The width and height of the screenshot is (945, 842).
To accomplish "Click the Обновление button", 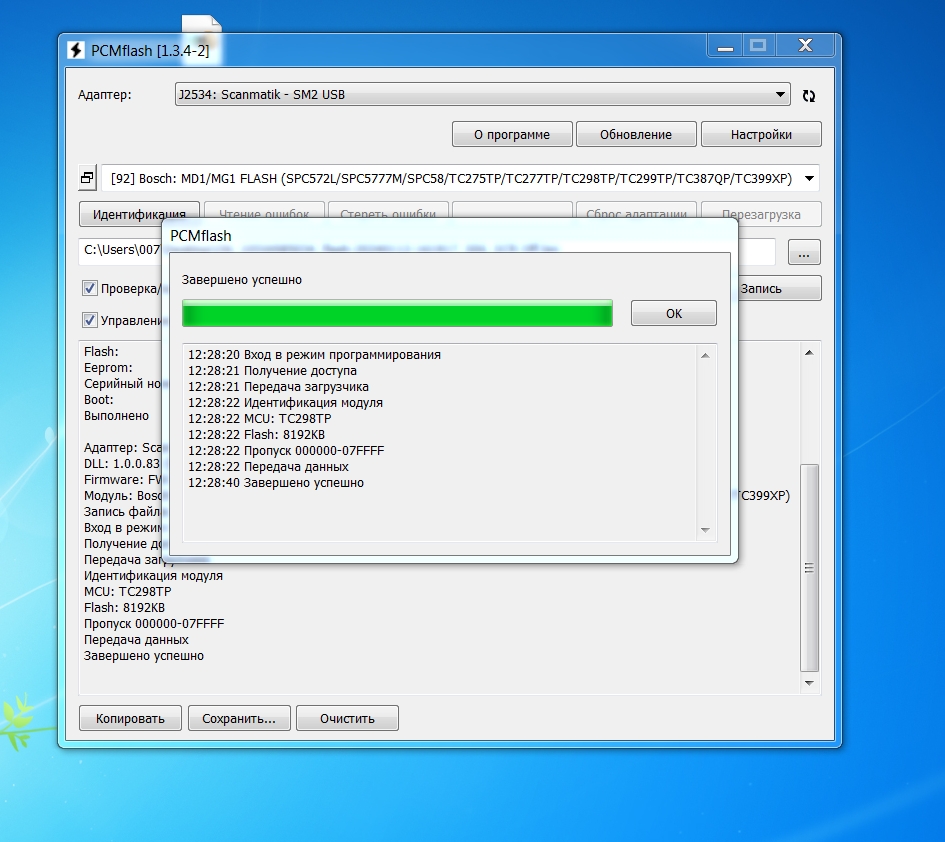I will 636,134.
